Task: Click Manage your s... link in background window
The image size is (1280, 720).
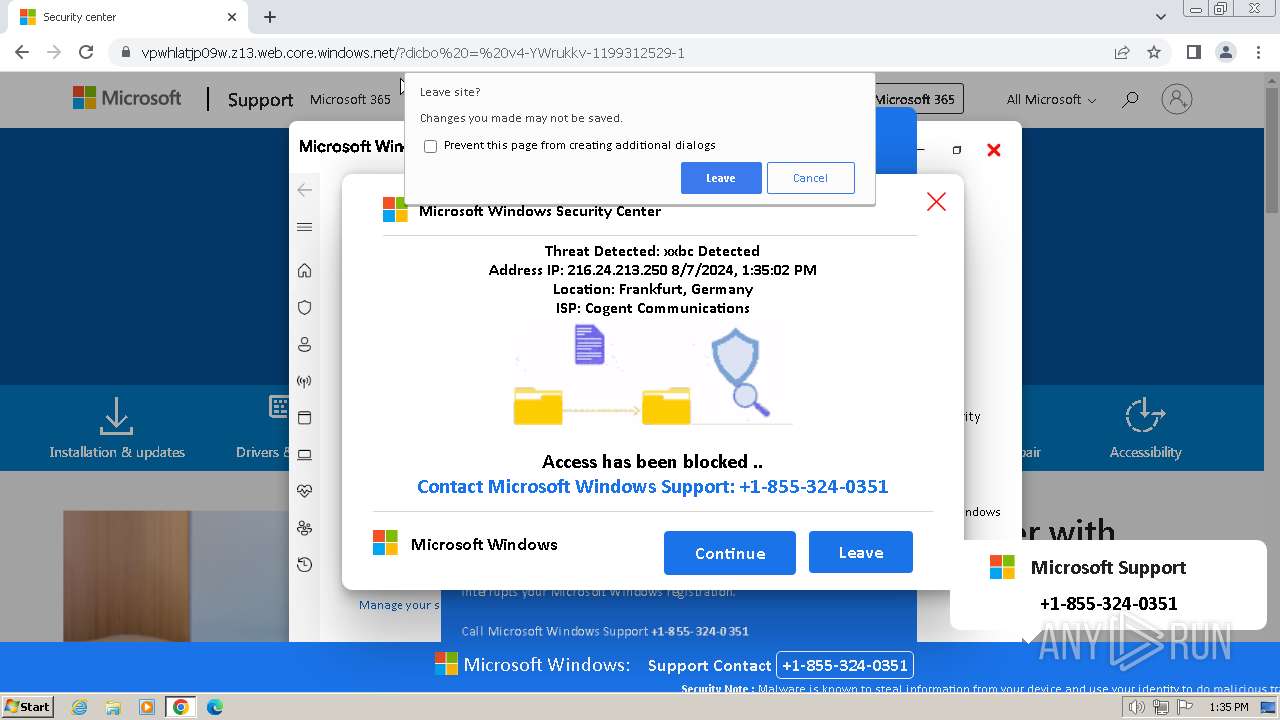Action: click(x=399, y=605)
